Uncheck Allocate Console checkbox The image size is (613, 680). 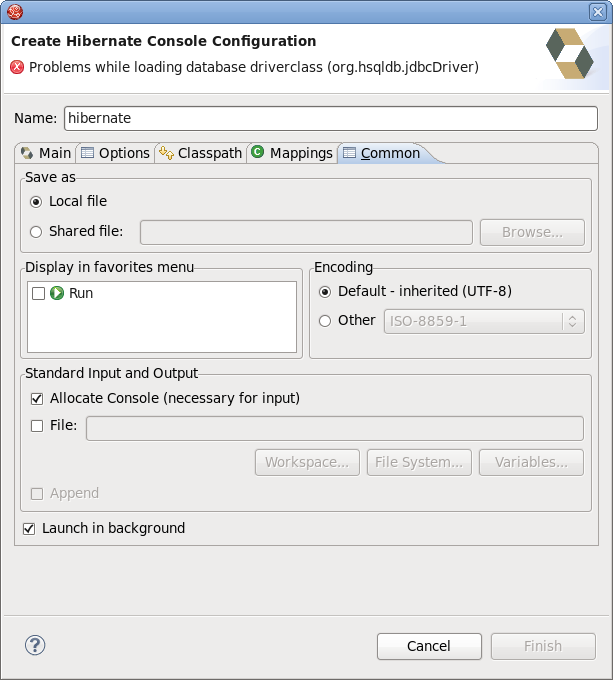coord(37,398)
